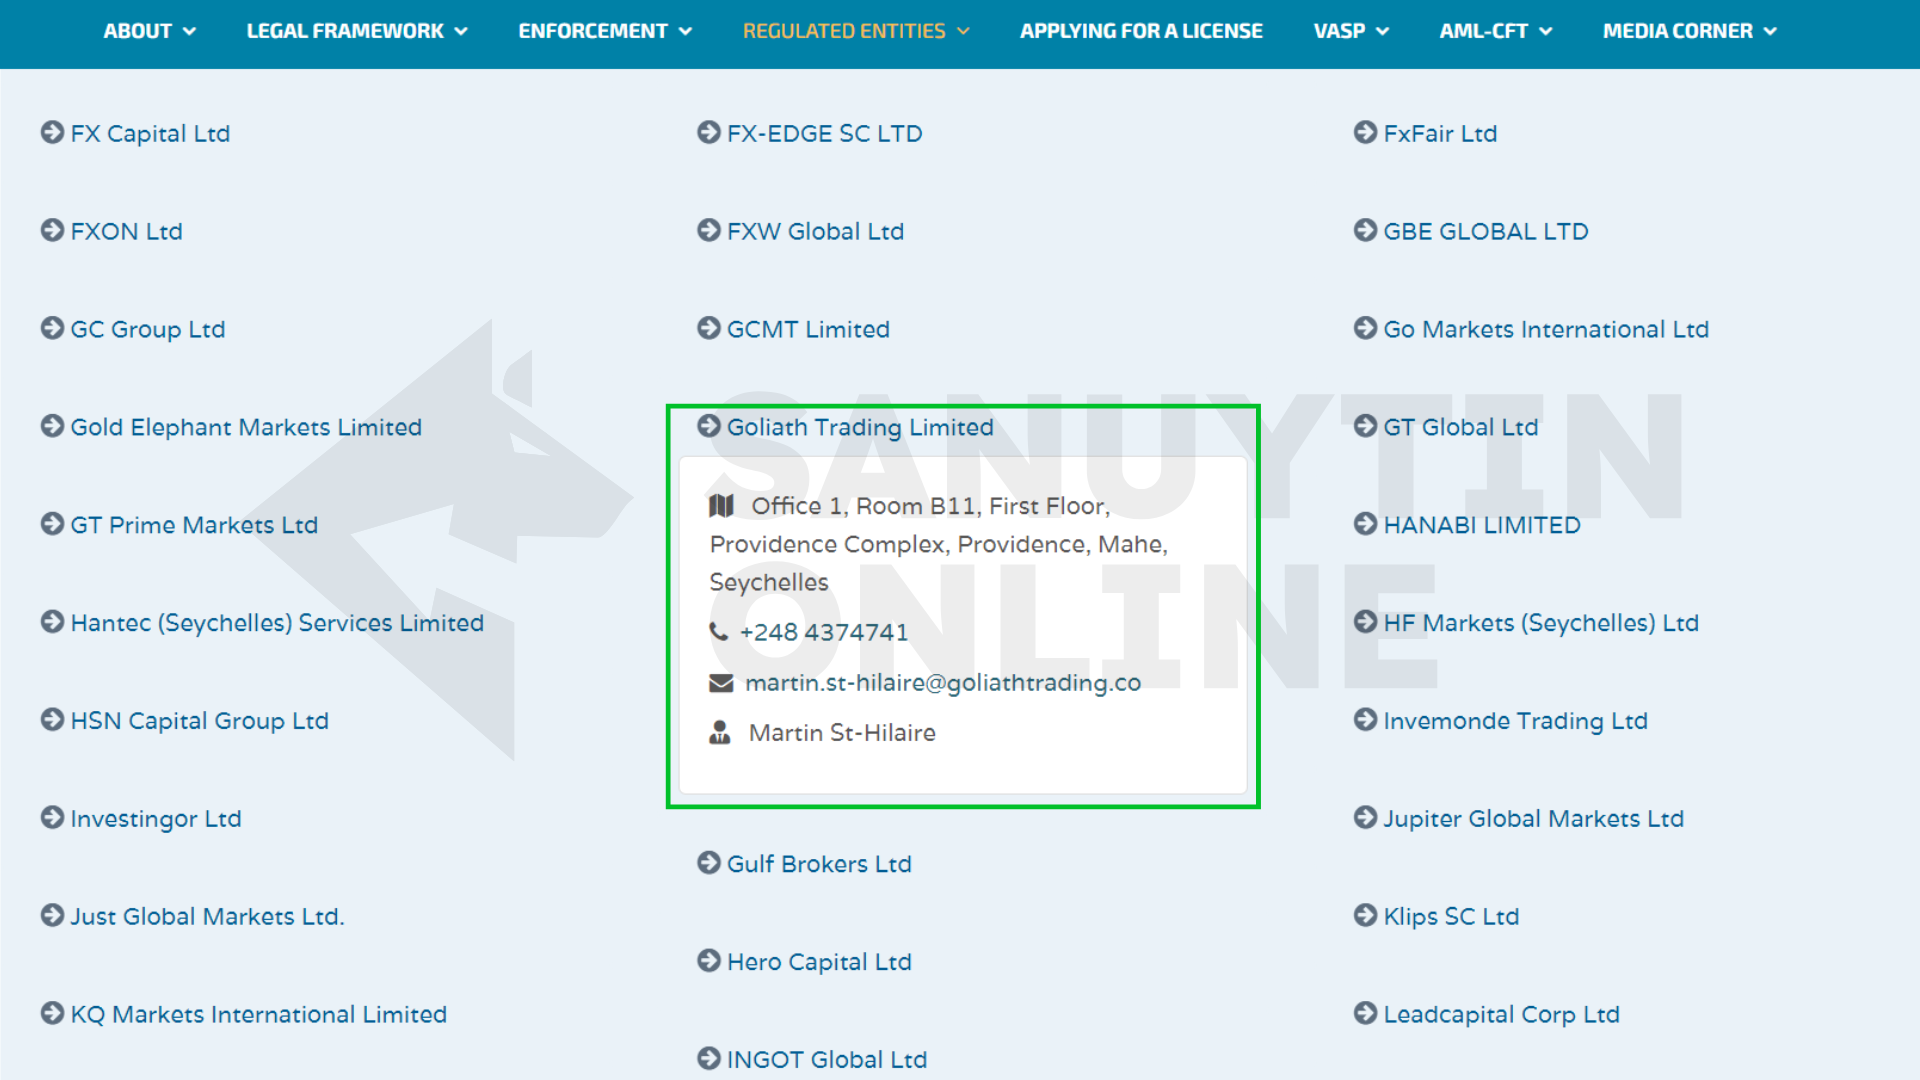Open the AML-CFT menu label

tap(1484, 31)
